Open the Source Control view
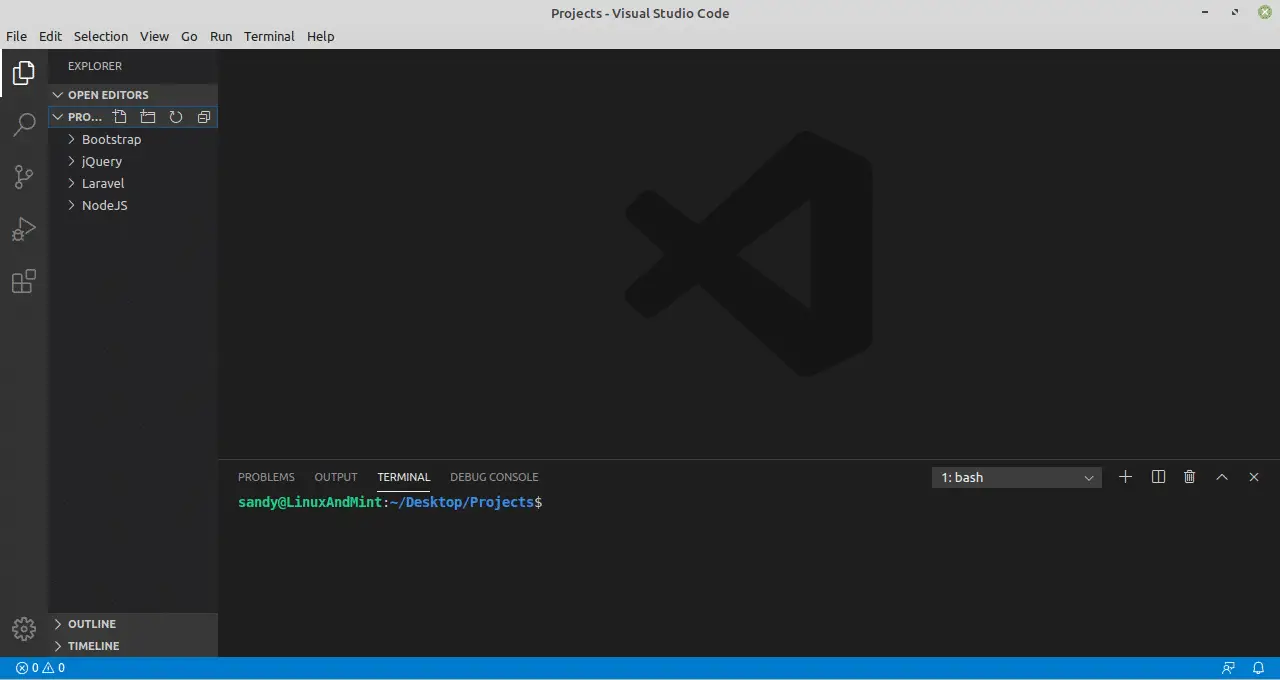Screen dimensions: 1280x680 point(24,176)
